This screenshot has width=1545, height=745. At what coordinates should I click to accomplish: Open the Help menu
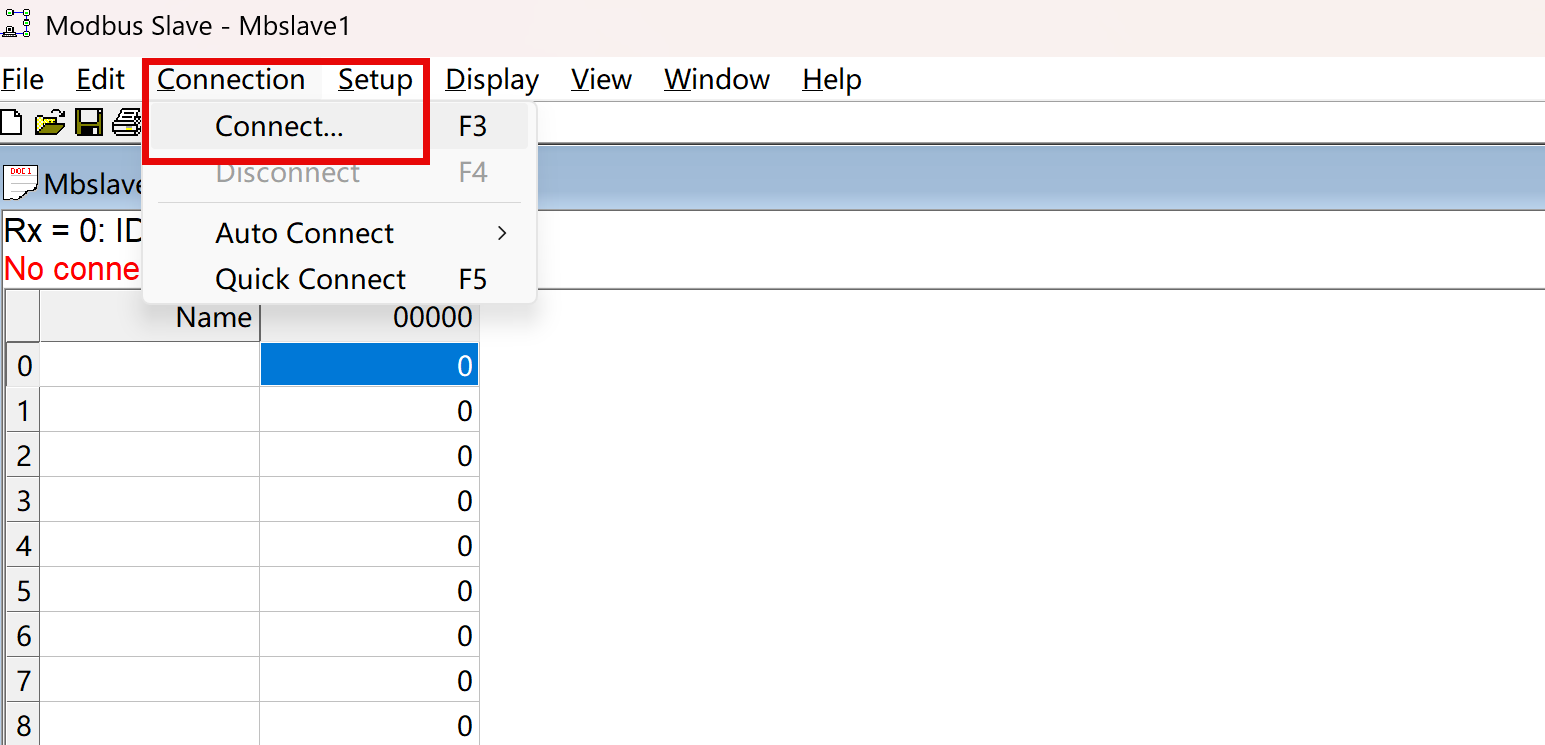click(x=831, y=80)
